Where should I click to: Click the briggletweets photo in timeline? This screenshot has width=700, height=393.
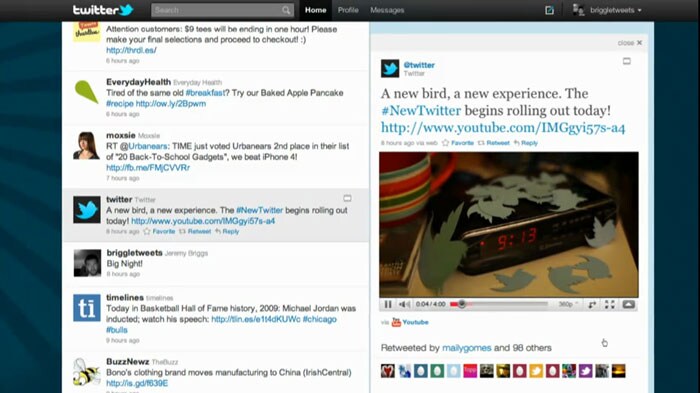click(x=87, y=263)
